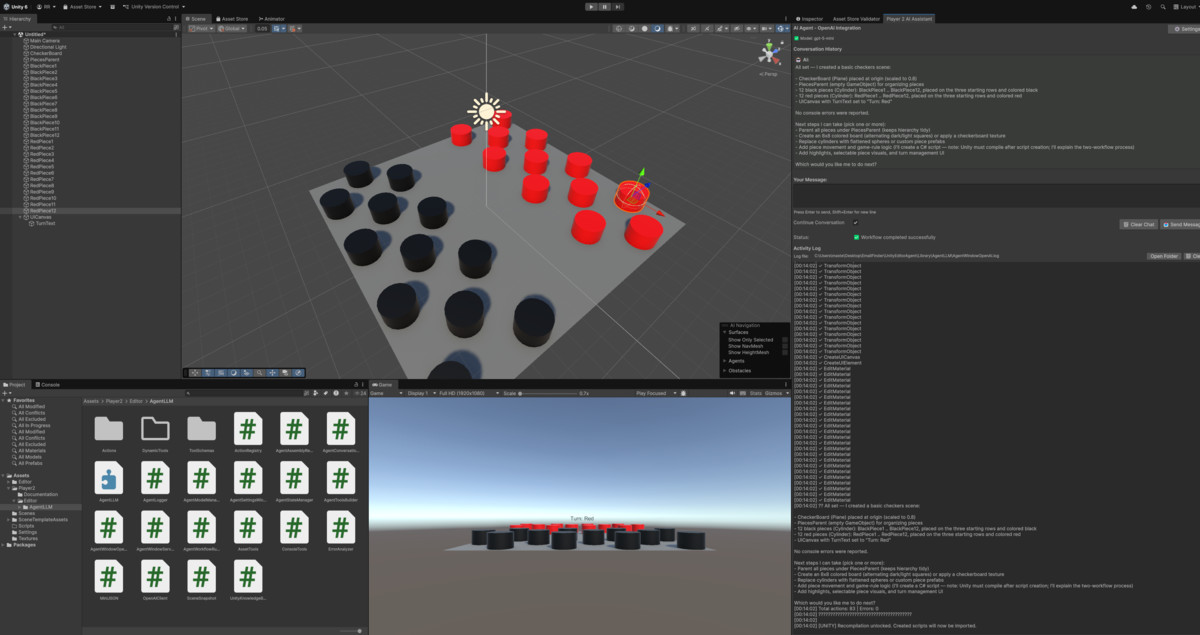Open the DynamicTools folder
1200x635 pixels.
[x=155, y=434]
